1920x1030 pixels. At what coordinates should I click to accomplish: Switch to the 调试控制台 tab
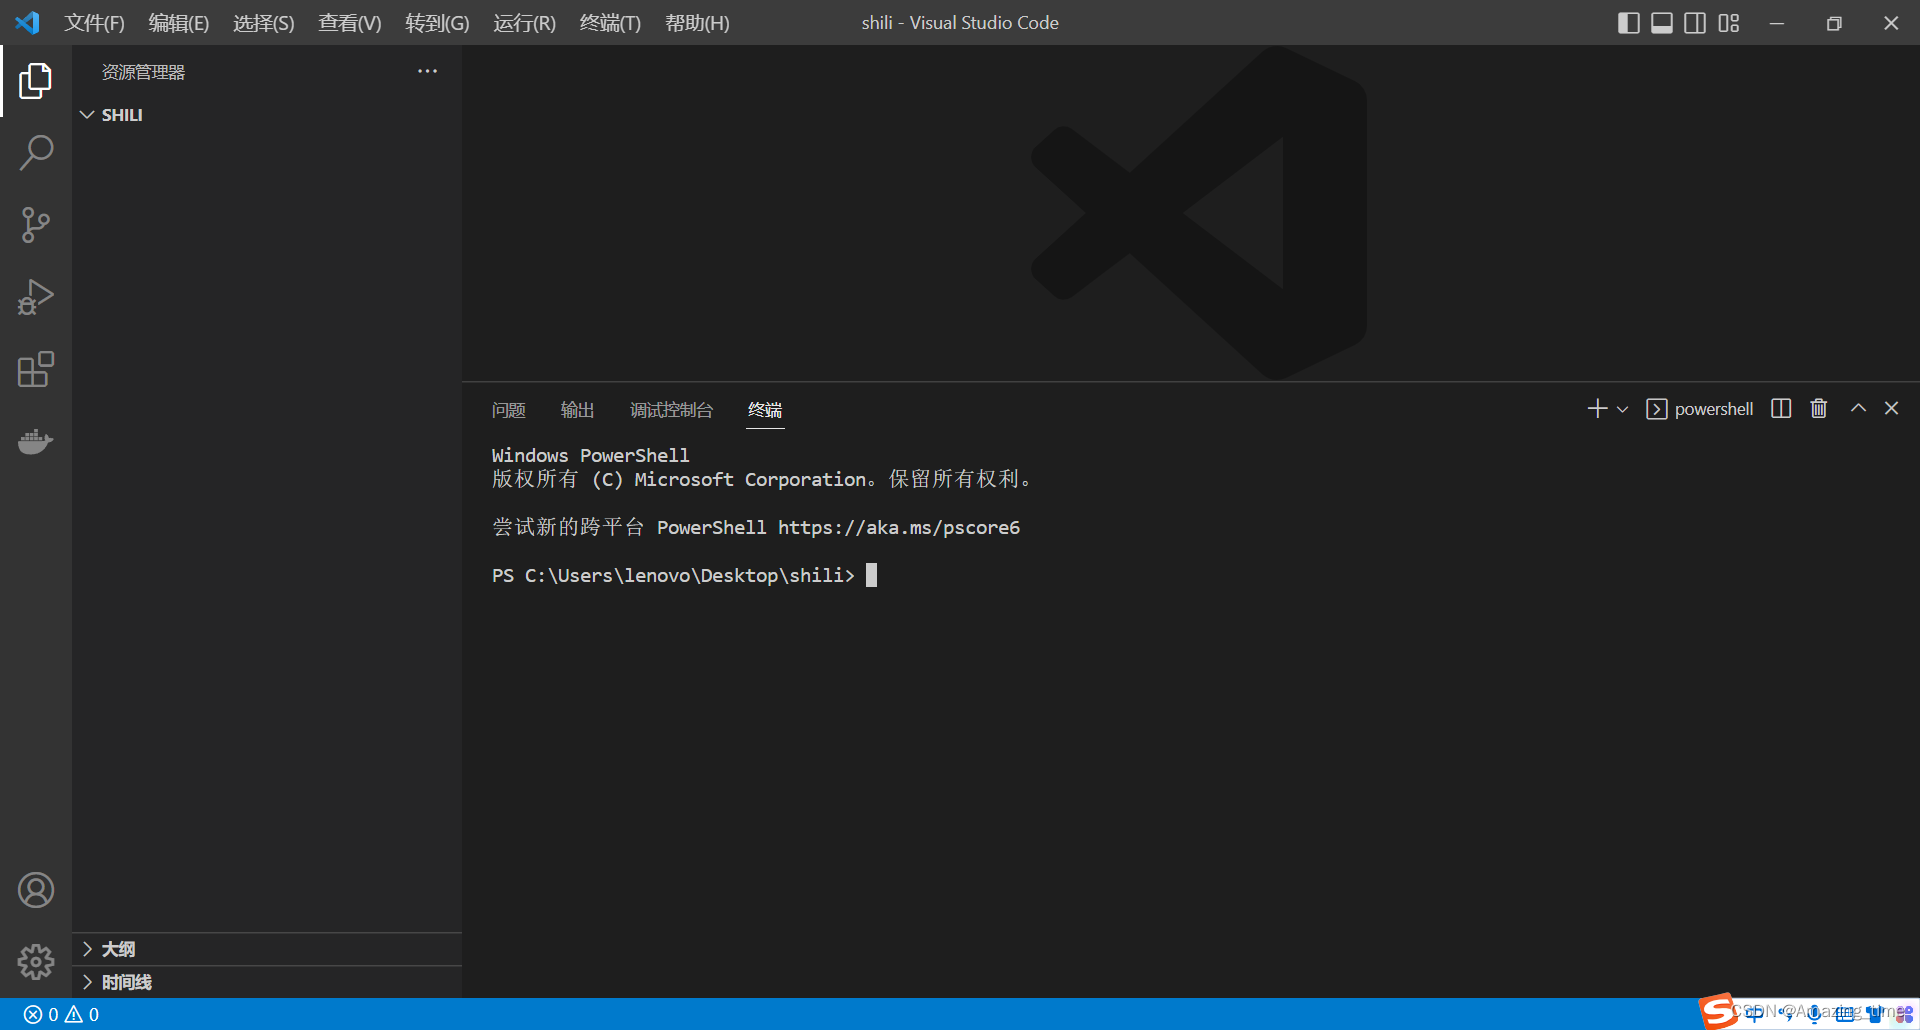pyautogui.click(x=671, y=410)
